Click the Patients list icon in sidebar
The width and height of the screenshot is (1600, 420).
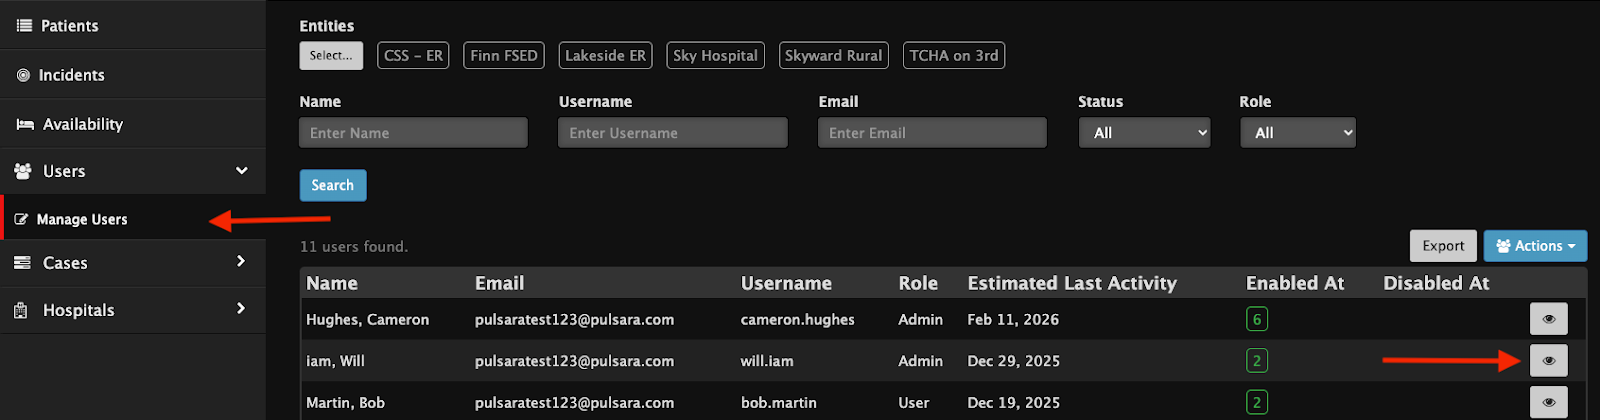pos(24,26)
